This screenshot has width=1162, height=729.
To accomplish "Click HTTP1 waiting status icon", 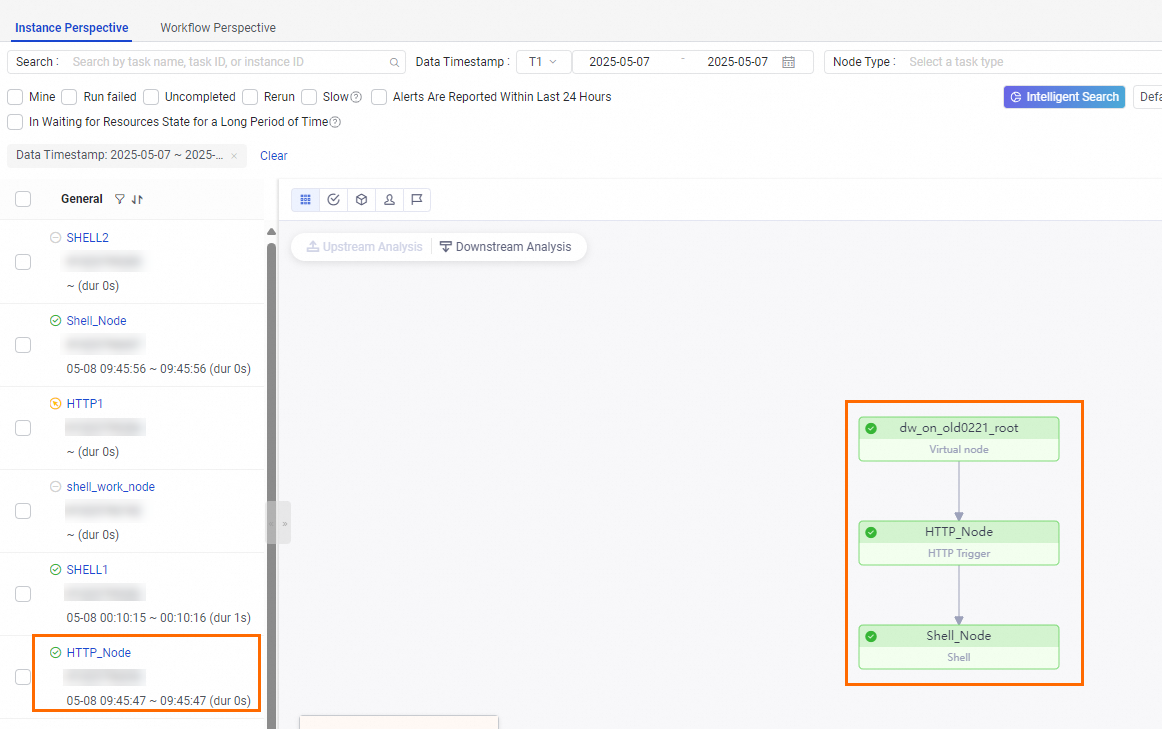I will [x=56, y=404].
